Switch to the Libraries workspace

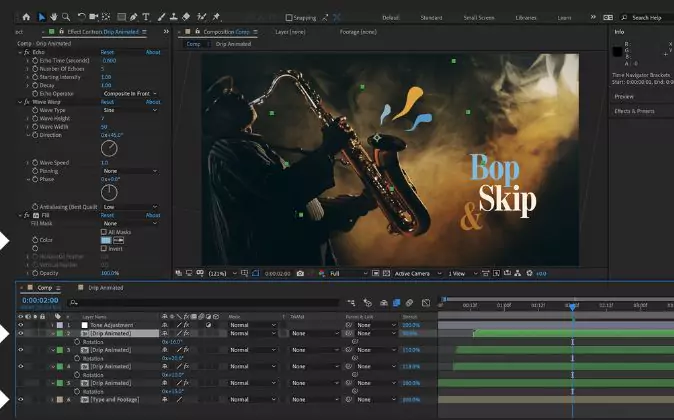526,18
